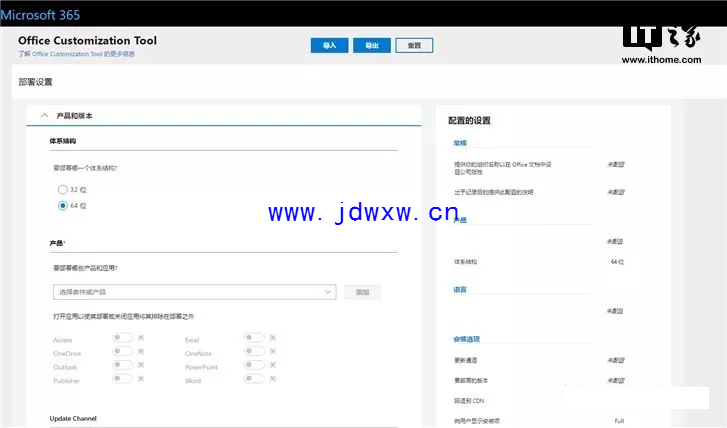Click the 部署设置 heading
The image size is (727, 428).
[x=36, y=82]
